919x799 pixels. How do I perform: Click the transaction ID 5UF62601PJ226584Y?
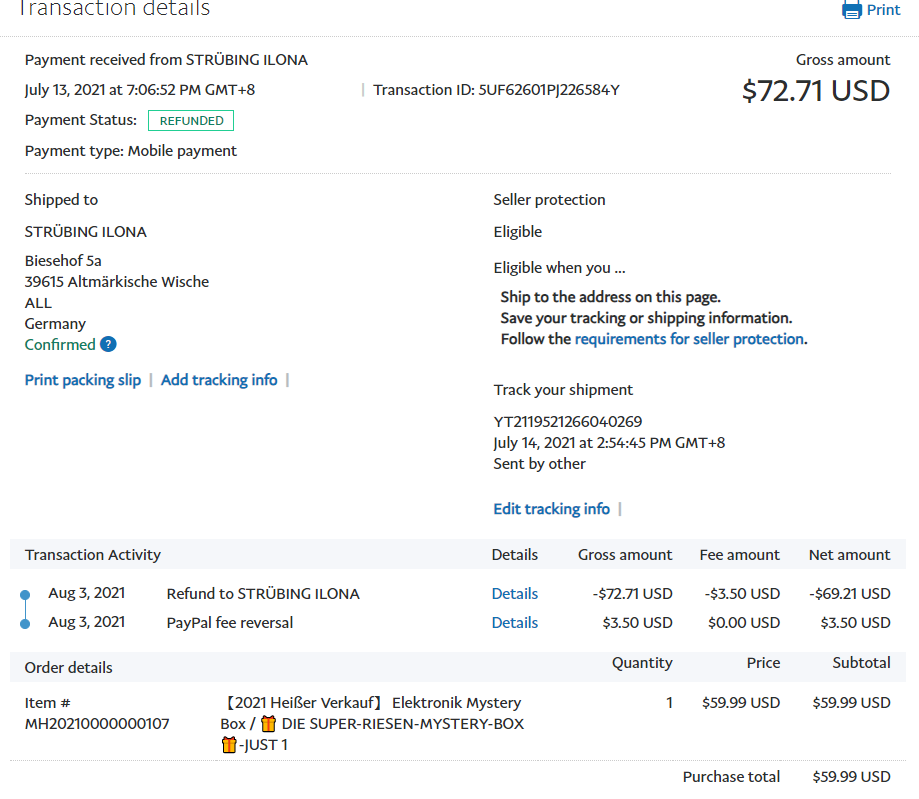click(549, 90)
